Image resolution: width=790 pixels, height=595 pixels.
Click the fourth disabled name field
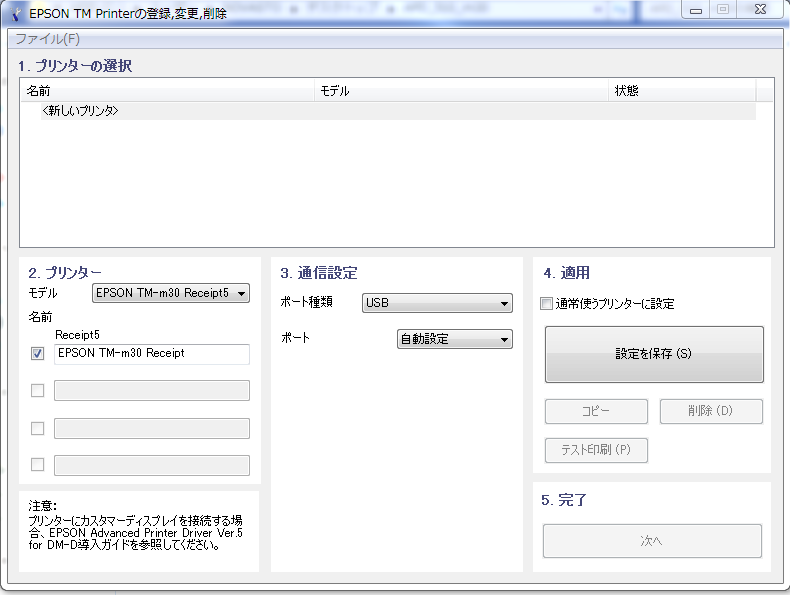(x=152, y=465)
